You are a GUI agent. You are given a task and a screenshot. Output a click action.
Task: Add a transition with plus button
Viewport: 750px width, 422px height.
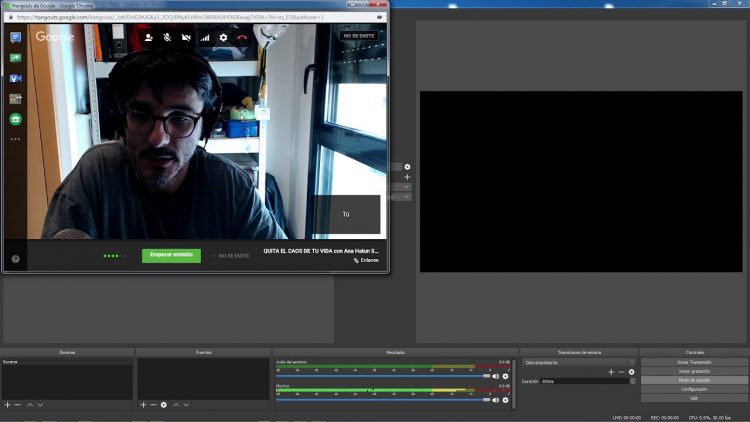pos(611,372)
